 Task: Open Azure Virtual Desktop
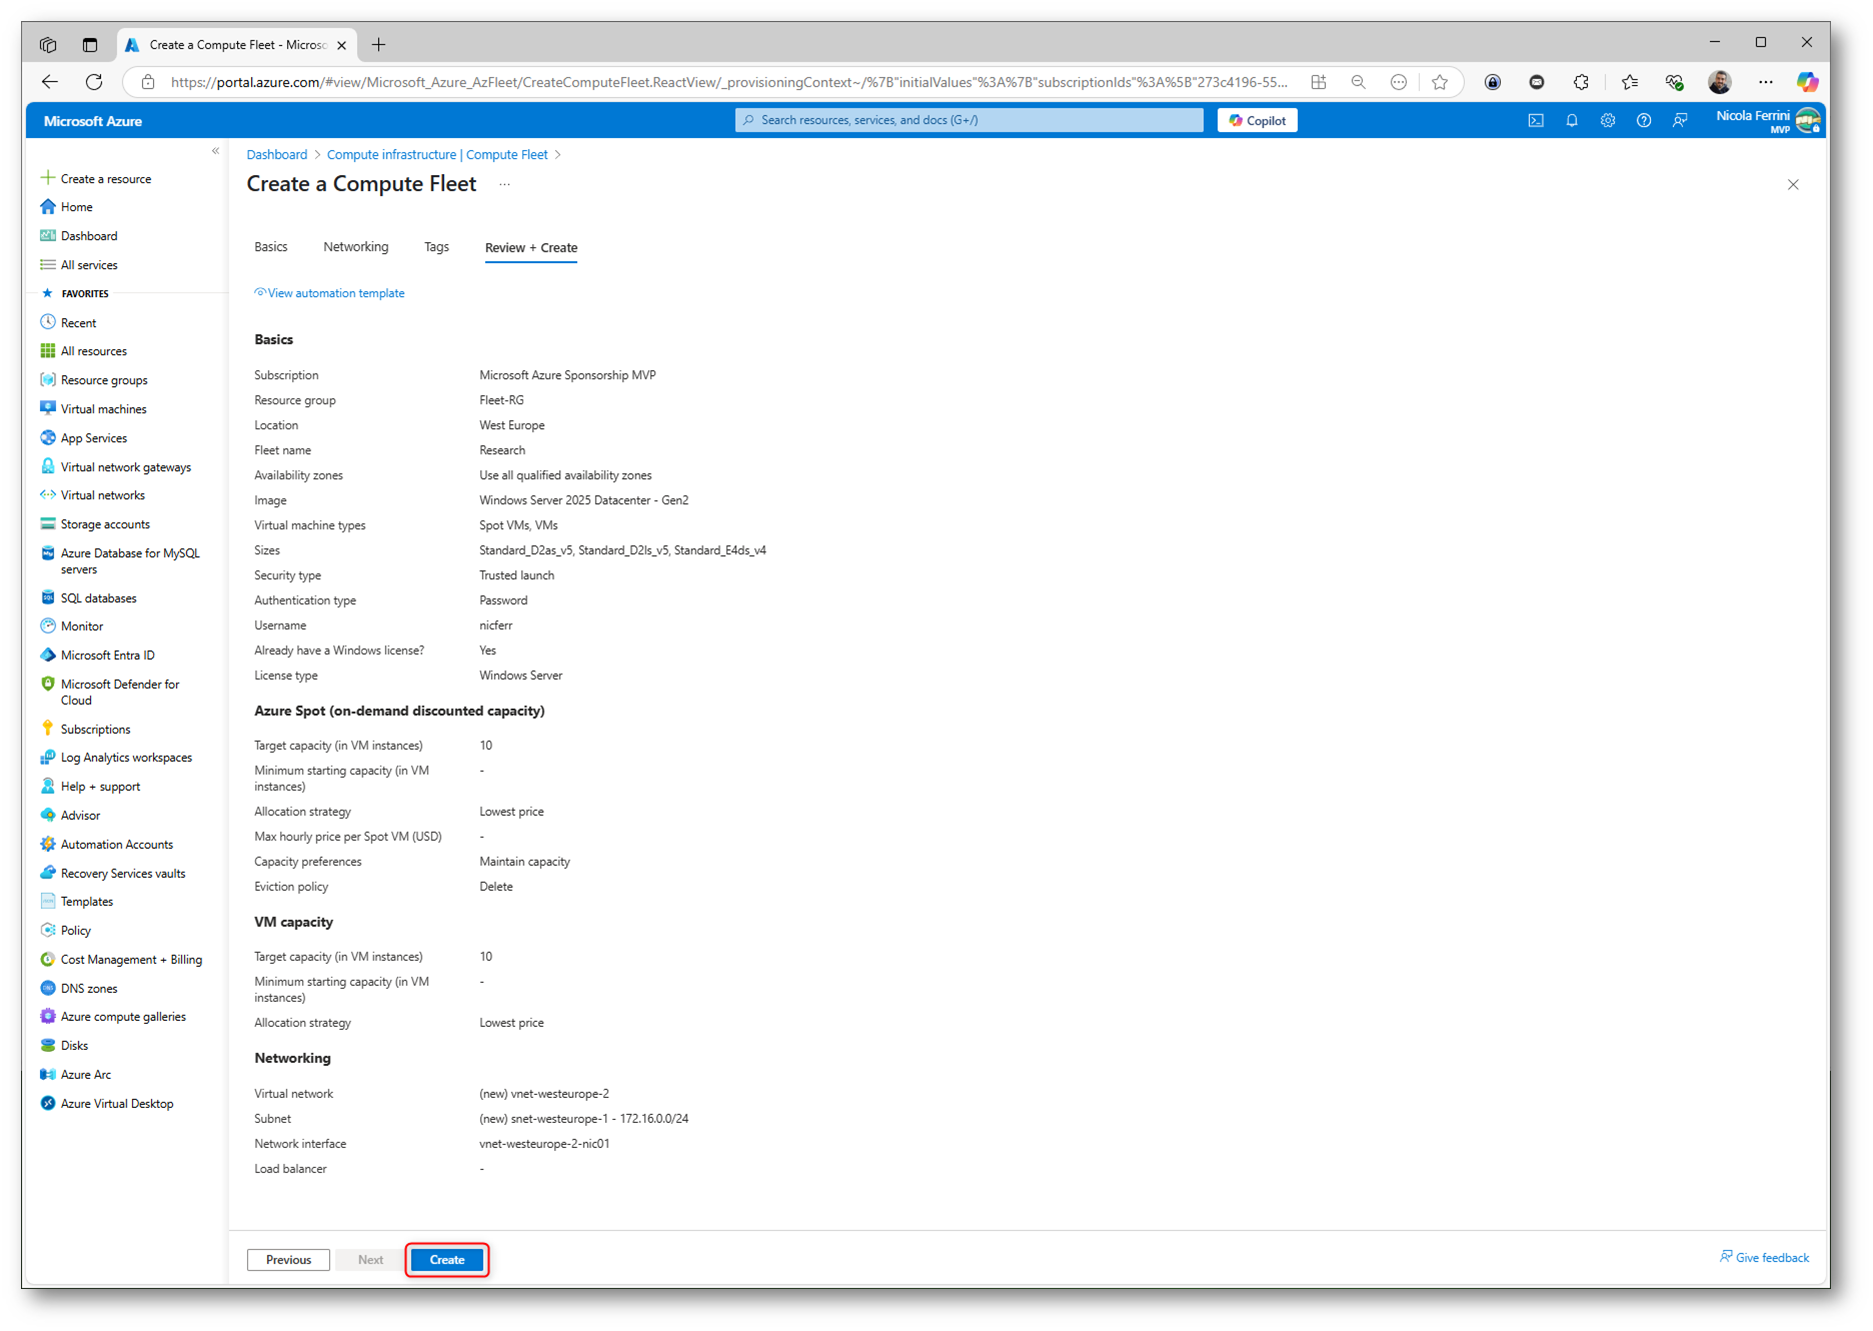coord(116,1104)
